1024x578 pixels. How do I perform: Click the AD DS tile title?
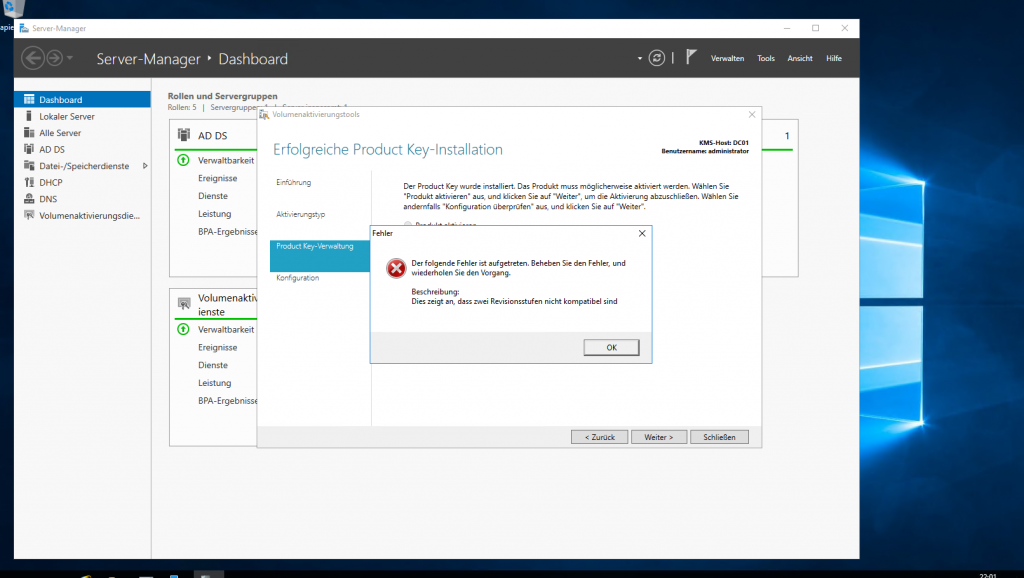212,136
